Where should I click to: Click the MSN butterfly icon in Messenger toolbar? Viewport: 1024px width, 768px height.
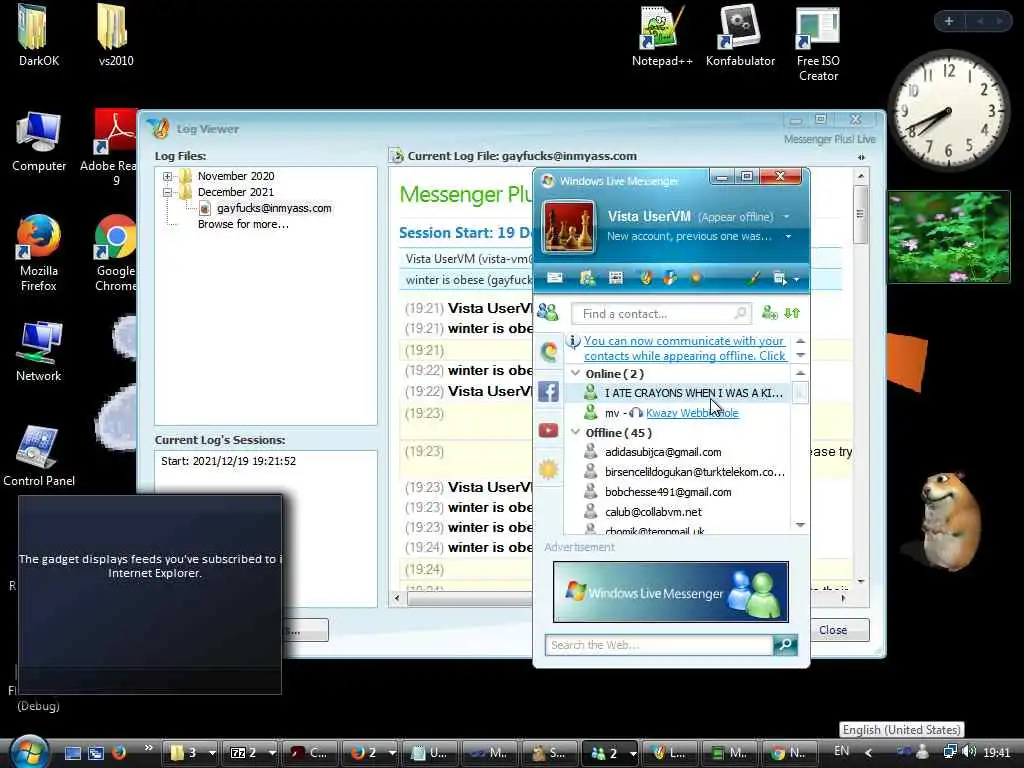670,278
